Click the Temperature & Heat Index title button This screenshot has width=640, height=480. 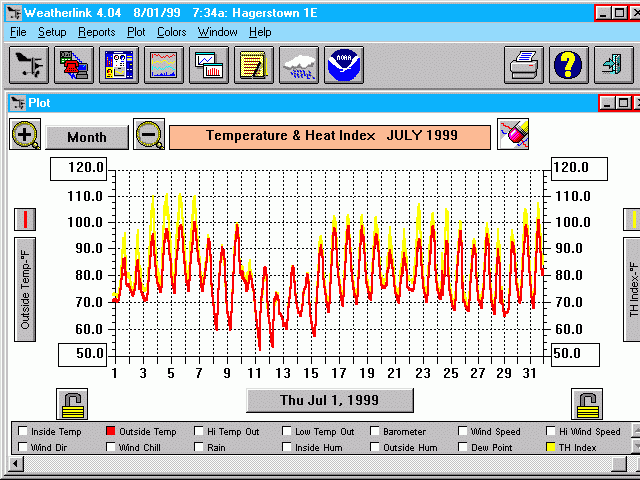point(330,137)
